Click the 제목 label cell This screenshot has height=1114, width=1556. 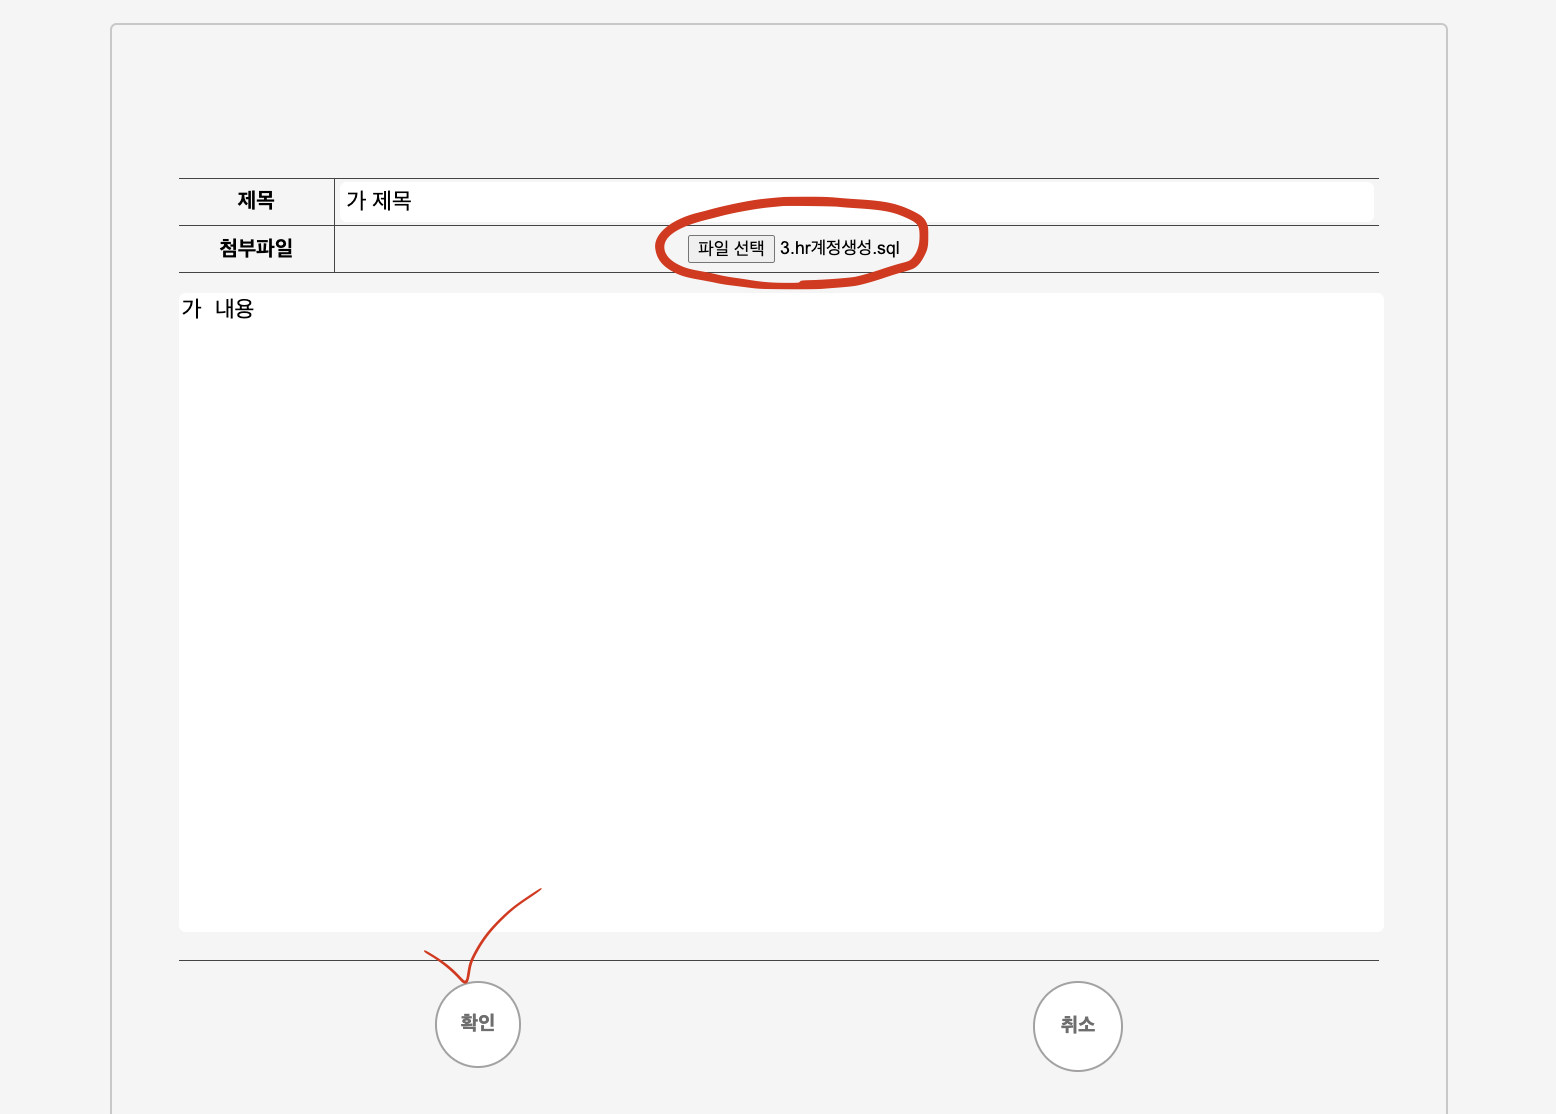(x=256, y=201)
